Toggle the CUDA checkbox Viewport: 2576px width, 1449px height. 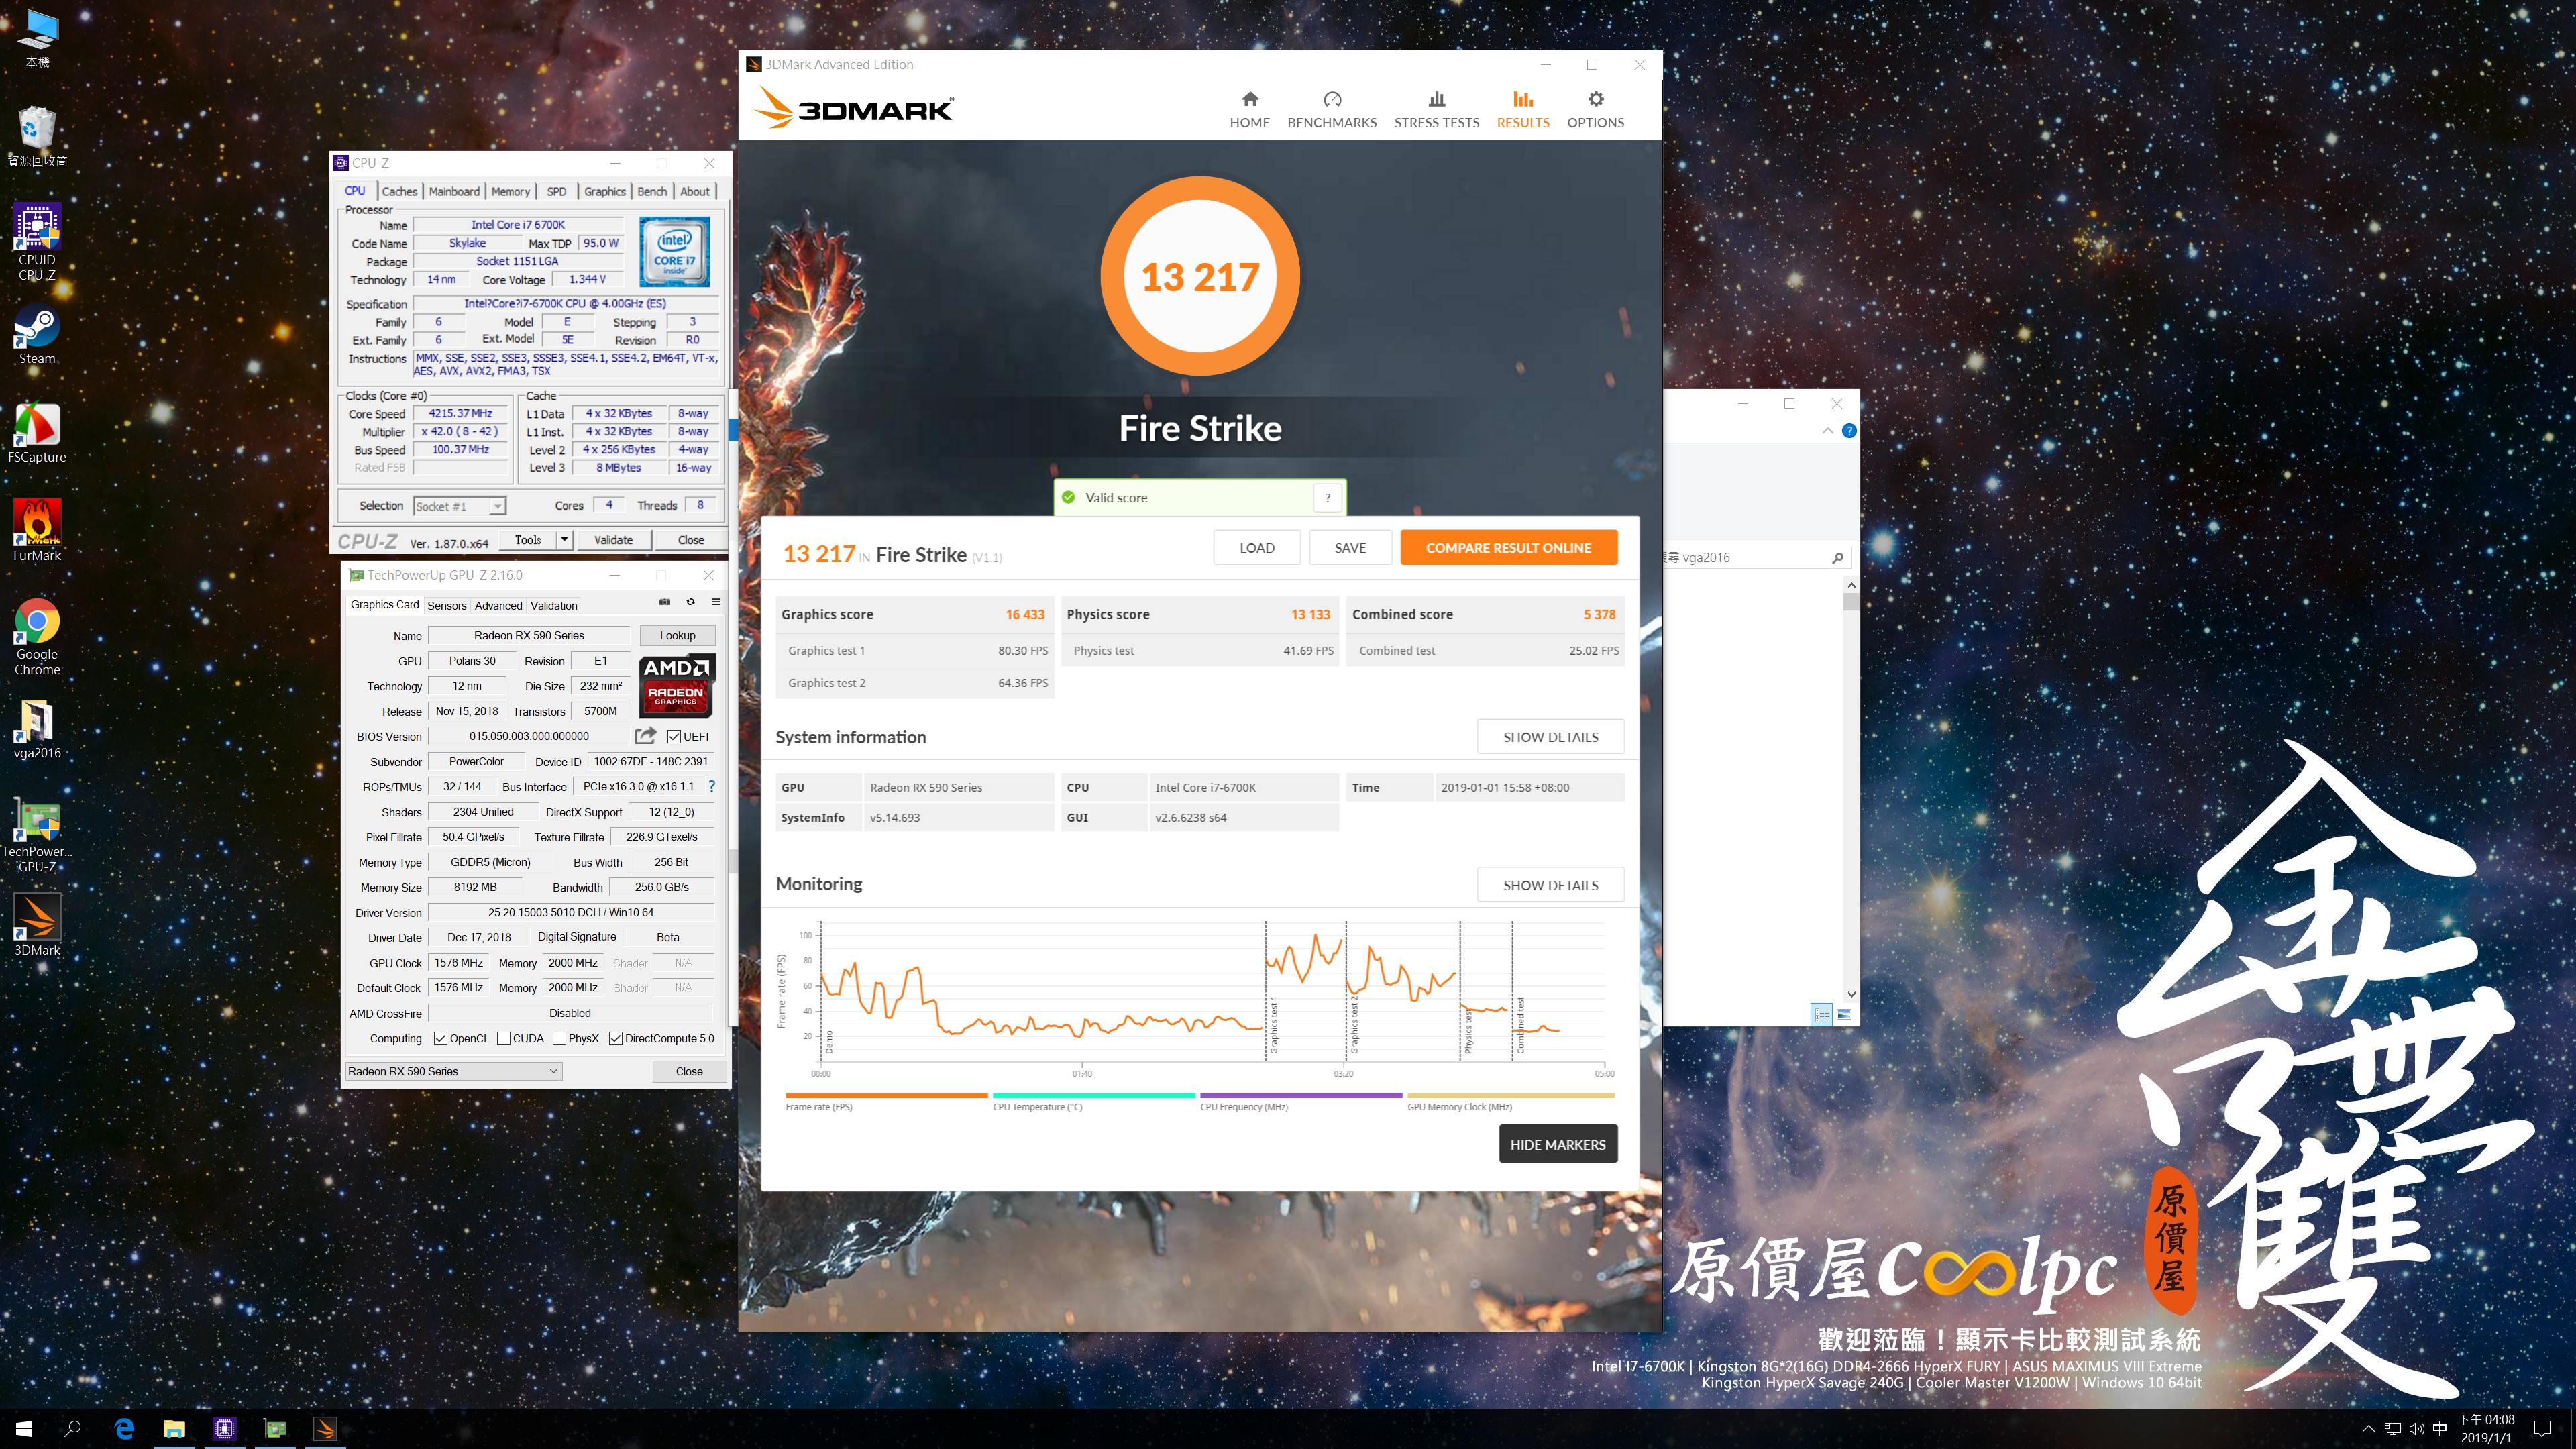504,1039
